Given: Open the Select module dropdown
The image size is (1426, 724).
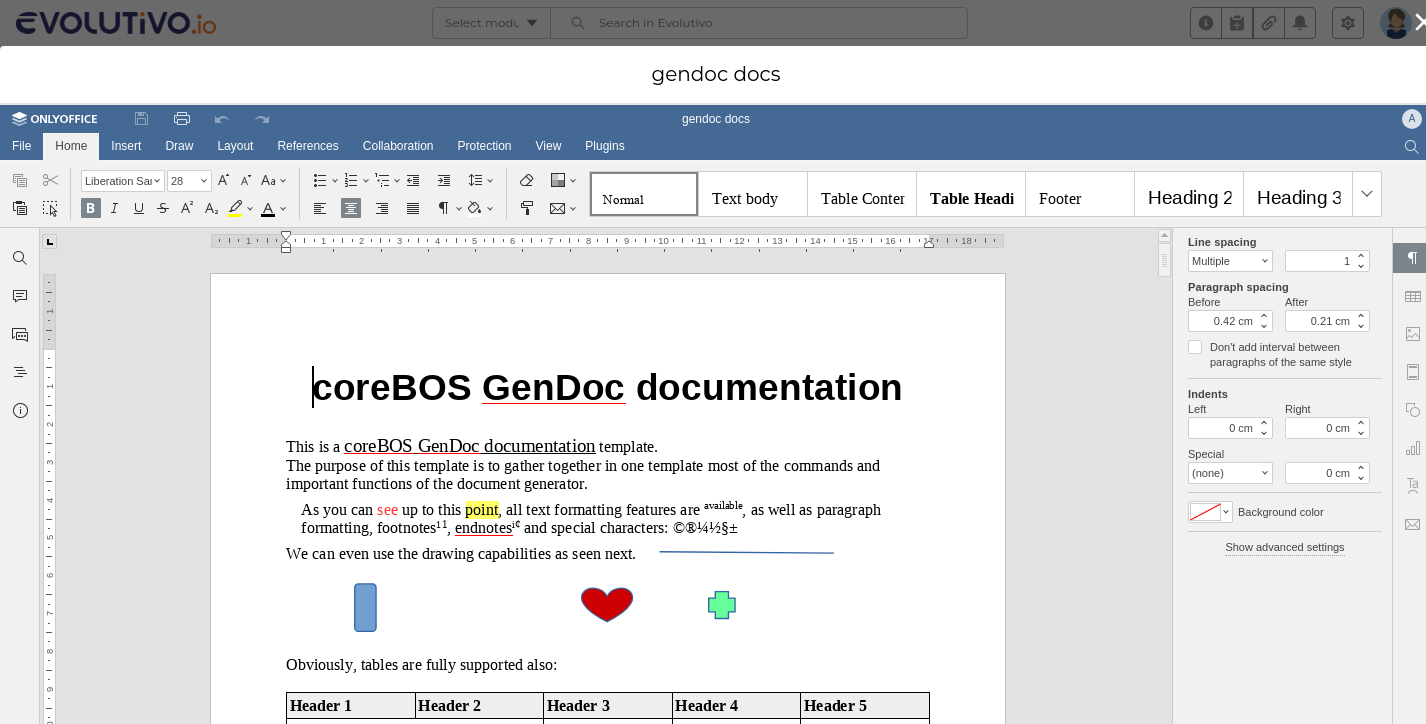Looking at the screenshot, I should [x=491, y=23].
